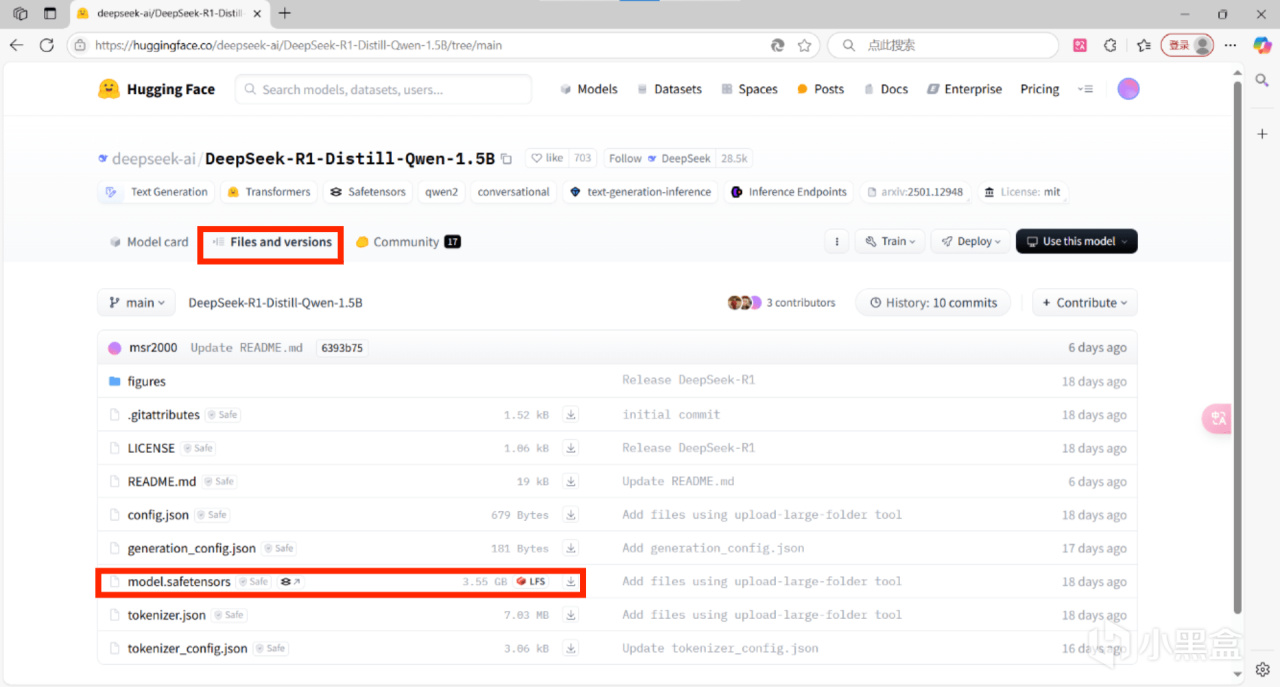
Task: Click the like button
Action: click(x=547, y=158)
